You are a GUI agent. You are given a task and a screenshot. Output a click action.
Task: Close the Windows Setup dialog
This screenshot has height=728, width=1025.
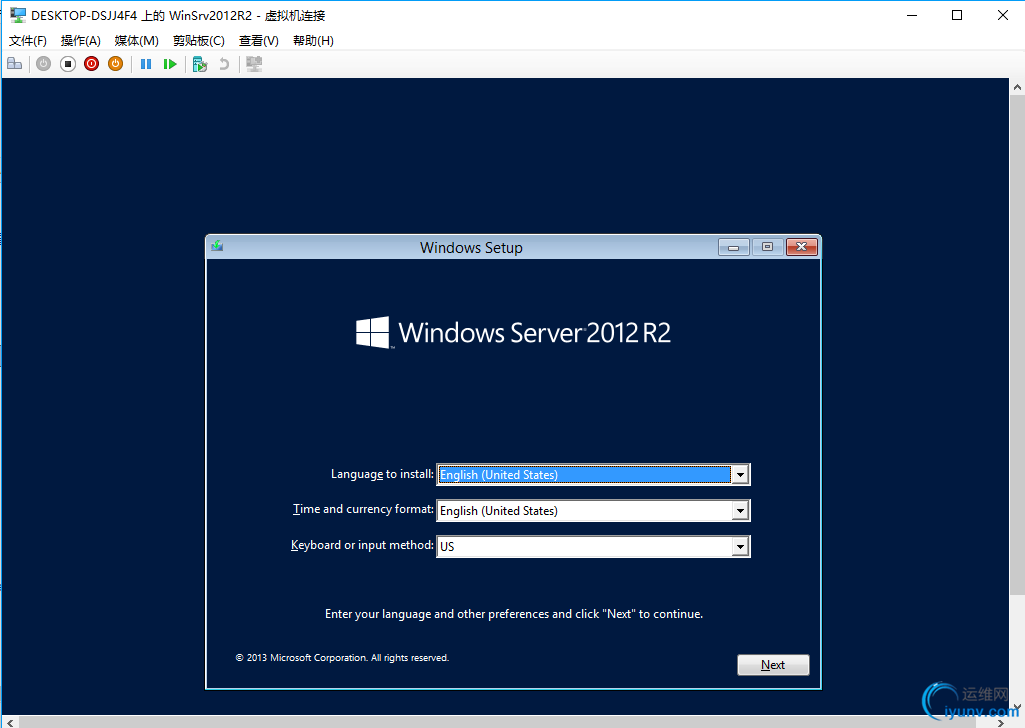[x=802, y=247]
